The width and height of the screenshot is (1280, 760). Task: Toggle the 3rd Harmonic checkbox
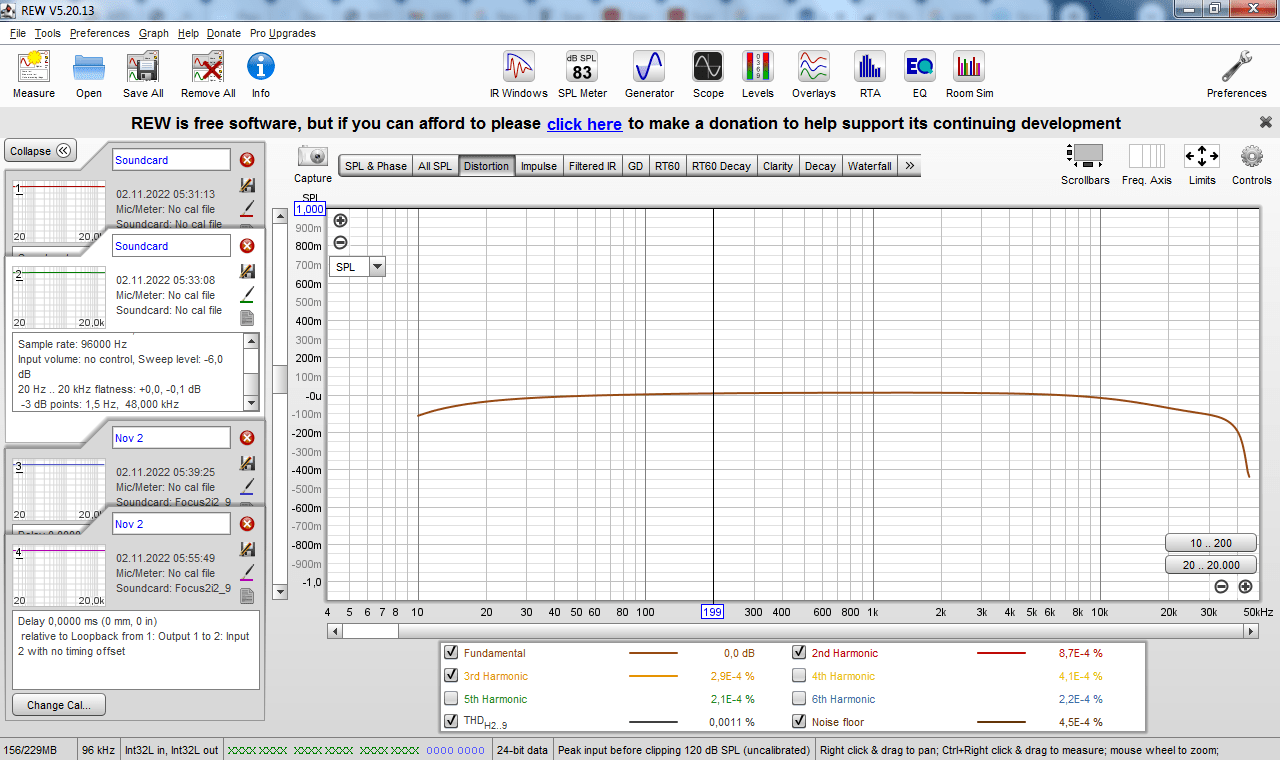coord(451,676)
